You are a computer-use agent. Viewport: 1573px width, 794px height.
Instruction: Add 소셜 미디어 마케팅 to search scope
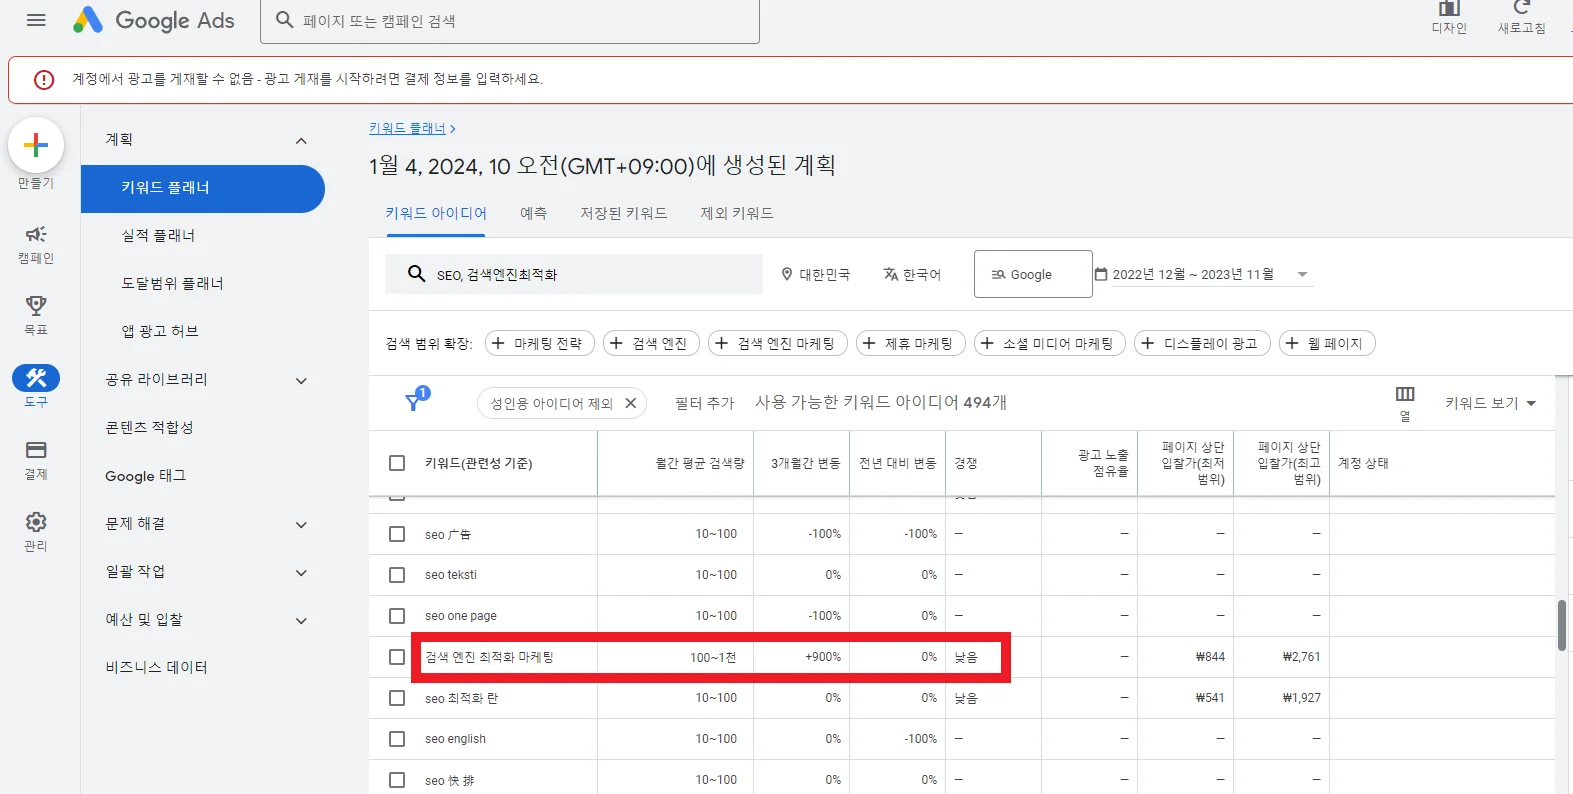tap(1050, 343)
